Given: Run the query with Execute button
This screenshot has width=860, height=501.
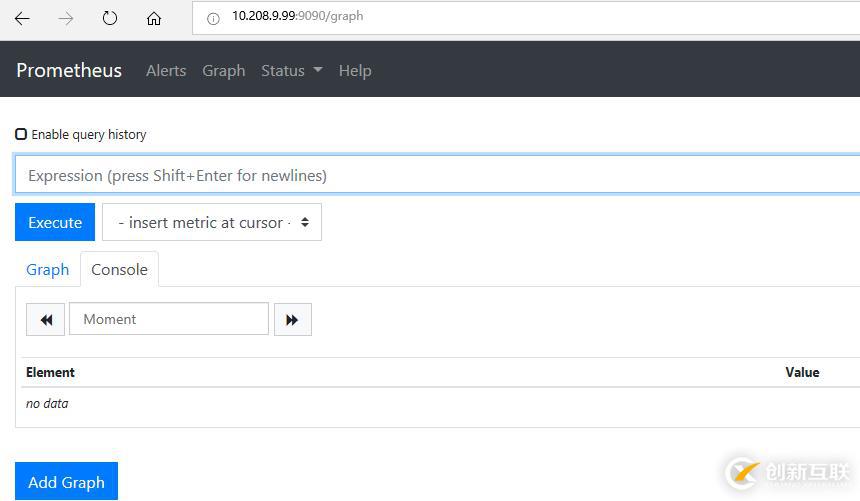Looking at the screenshot, I should (55, 222).
